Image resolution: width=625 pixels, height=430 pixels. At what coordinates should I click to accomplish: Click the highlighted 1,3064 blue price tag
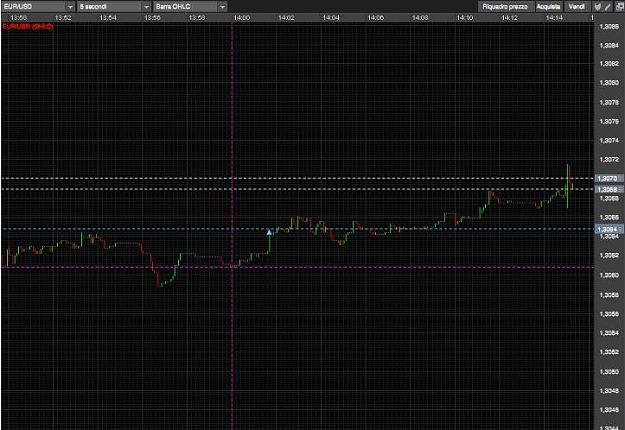coord(609,229)
